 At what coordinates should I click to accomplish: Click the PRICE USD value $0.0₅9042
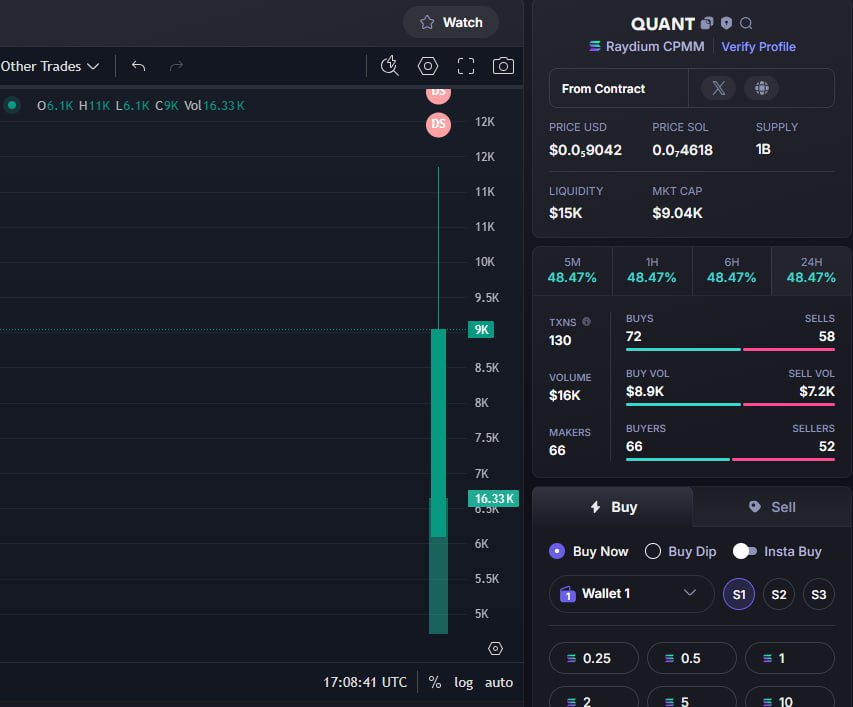[585, 150]
